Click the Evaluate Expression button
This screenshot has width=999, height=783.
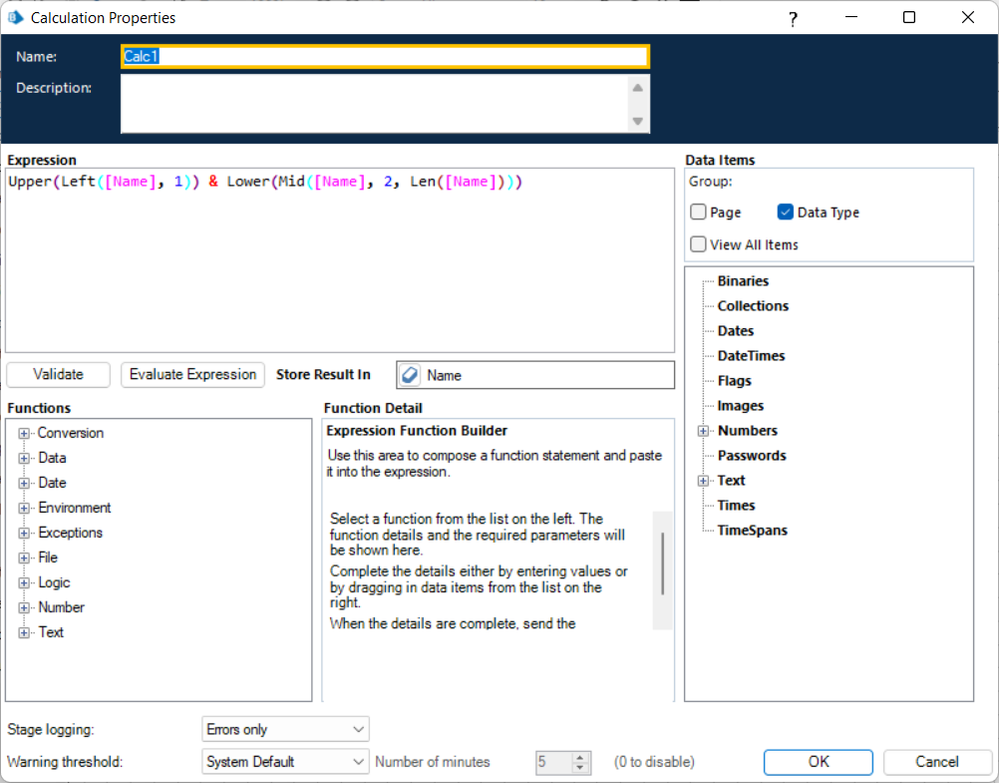(x=193, y=374)
